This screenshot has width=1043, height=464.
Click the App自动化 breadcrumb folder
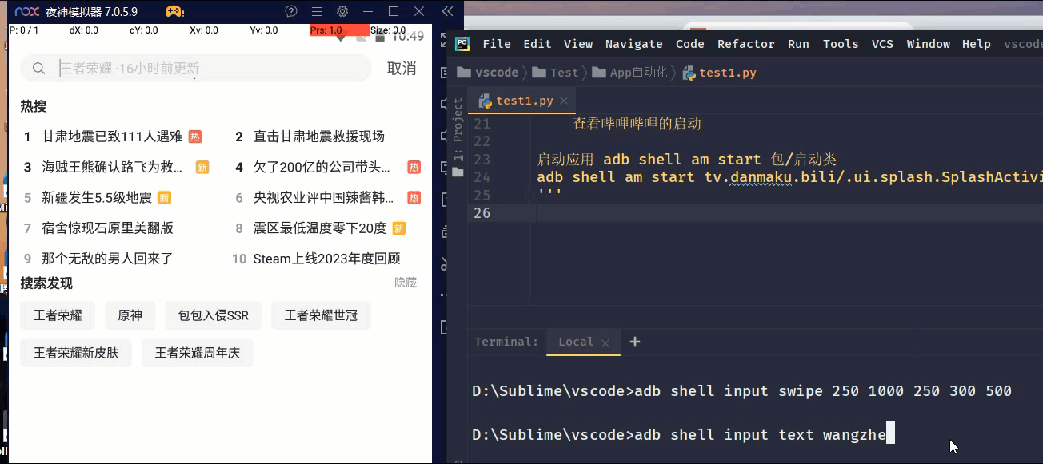point(629,73)
